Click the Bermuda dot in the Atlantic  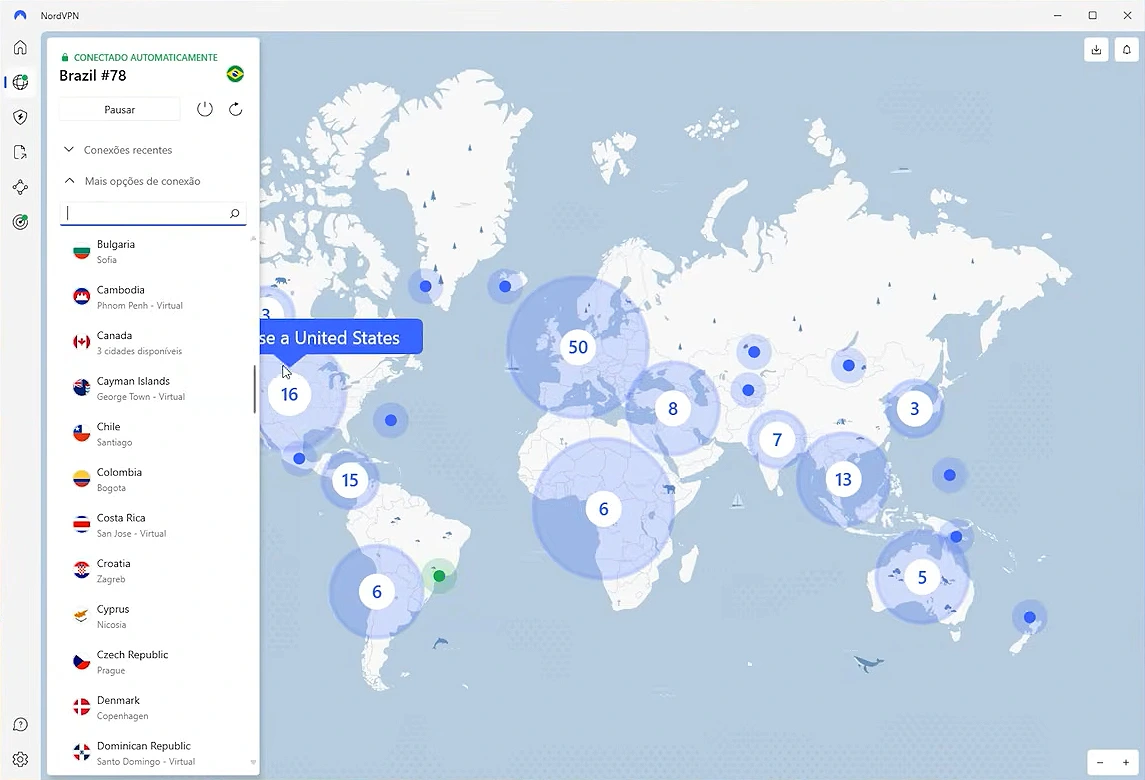(391, 420)
